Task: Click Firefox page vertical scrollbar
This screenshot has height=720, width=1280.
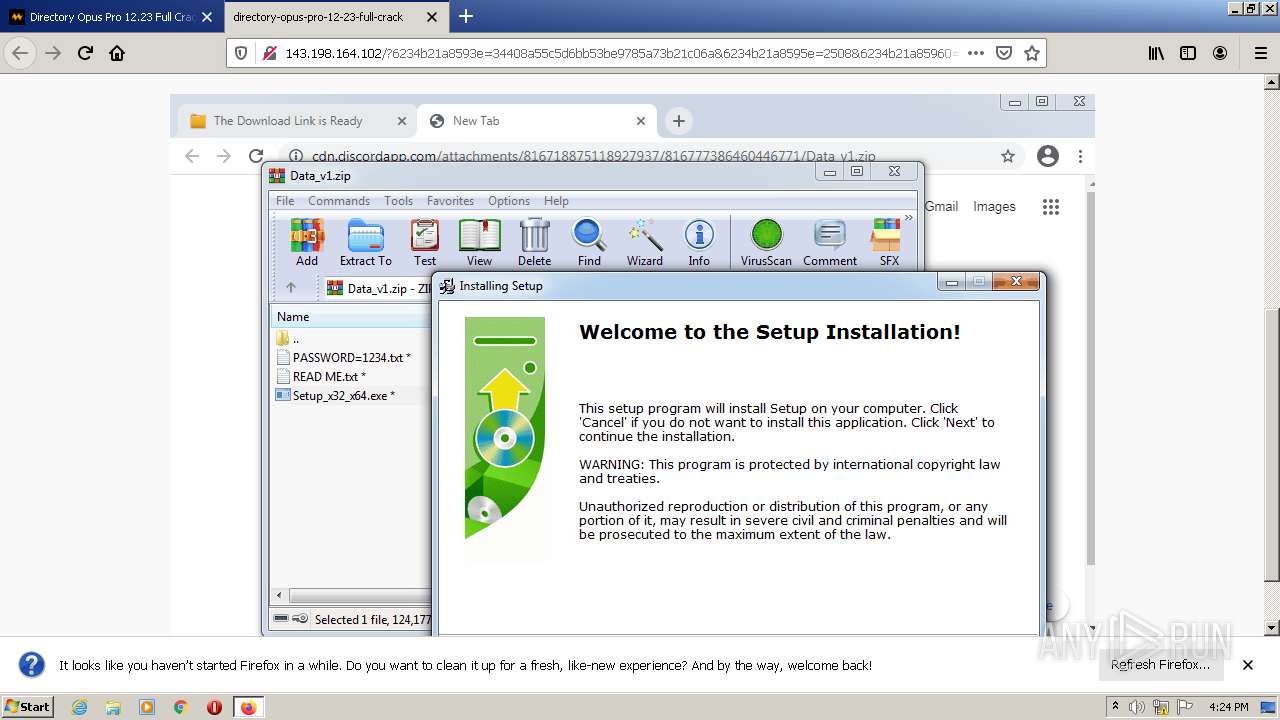Action: (1272, 445)
